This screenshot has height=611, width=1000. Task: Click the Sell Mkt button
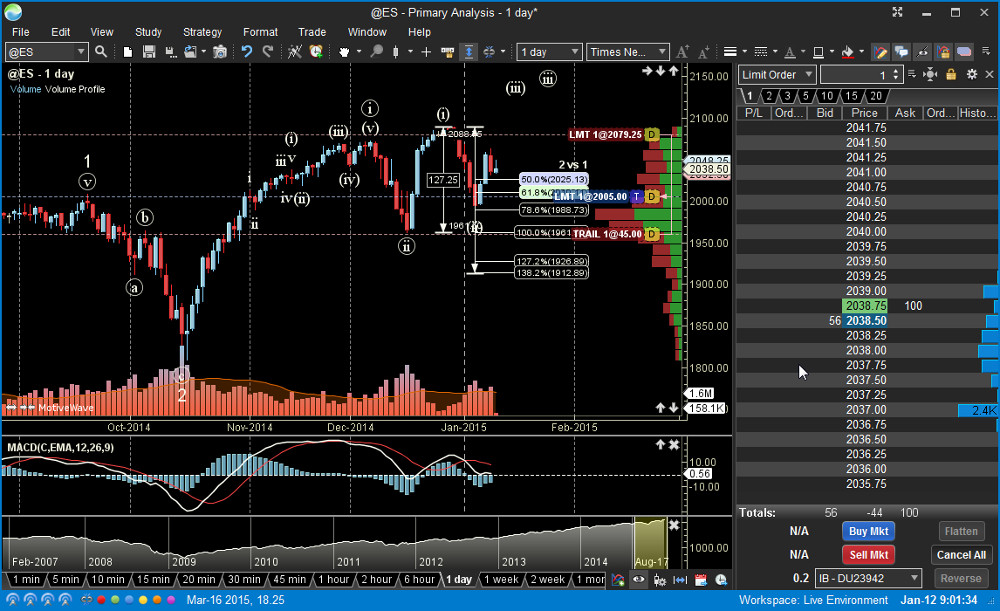pyautogui.click(x=868, y=555)
